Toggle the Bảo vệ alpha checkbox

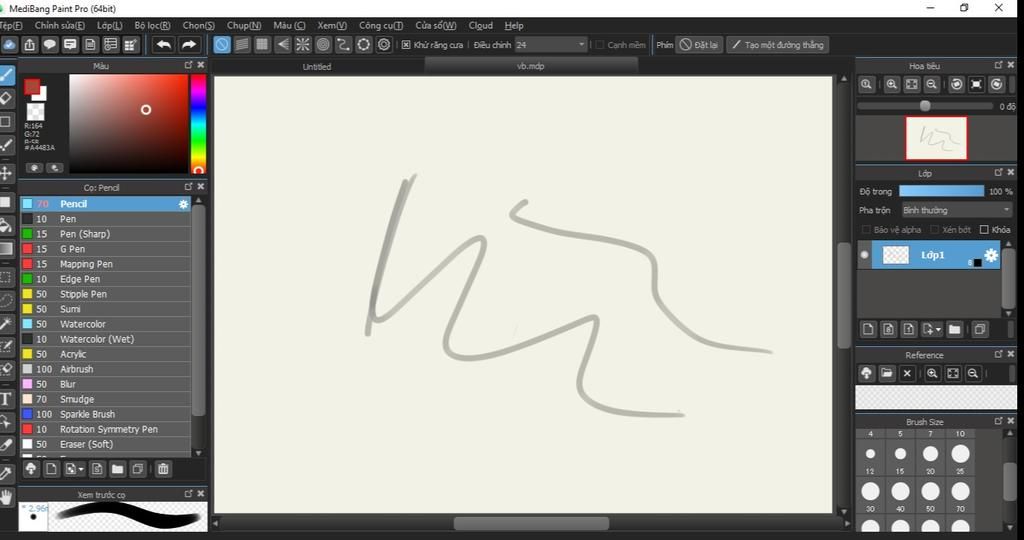pos(866,230)
